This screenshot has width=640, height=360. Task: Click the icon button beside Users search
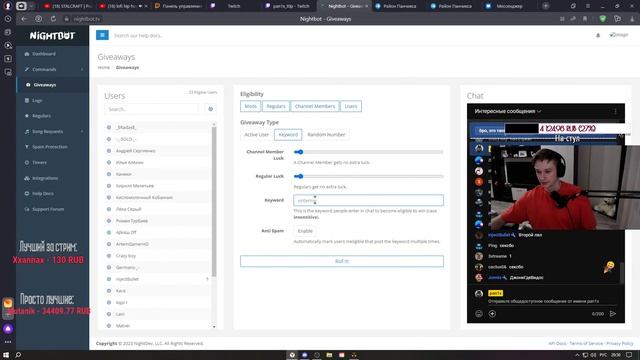pos(211,109)
